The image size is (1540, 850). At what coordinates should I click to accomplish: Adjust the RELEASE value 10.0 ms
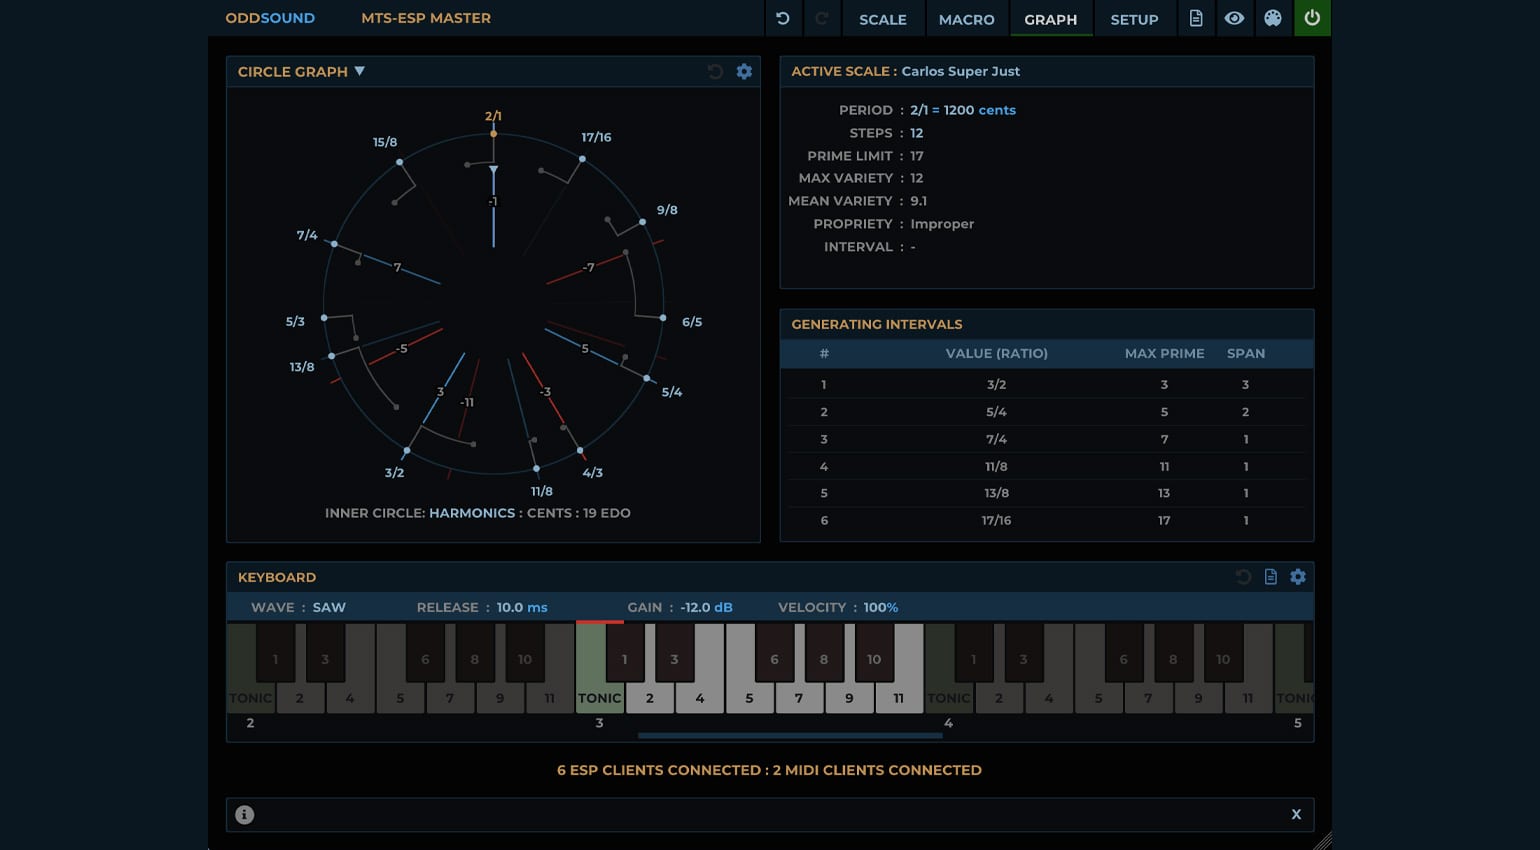click(x=522, y=608)
